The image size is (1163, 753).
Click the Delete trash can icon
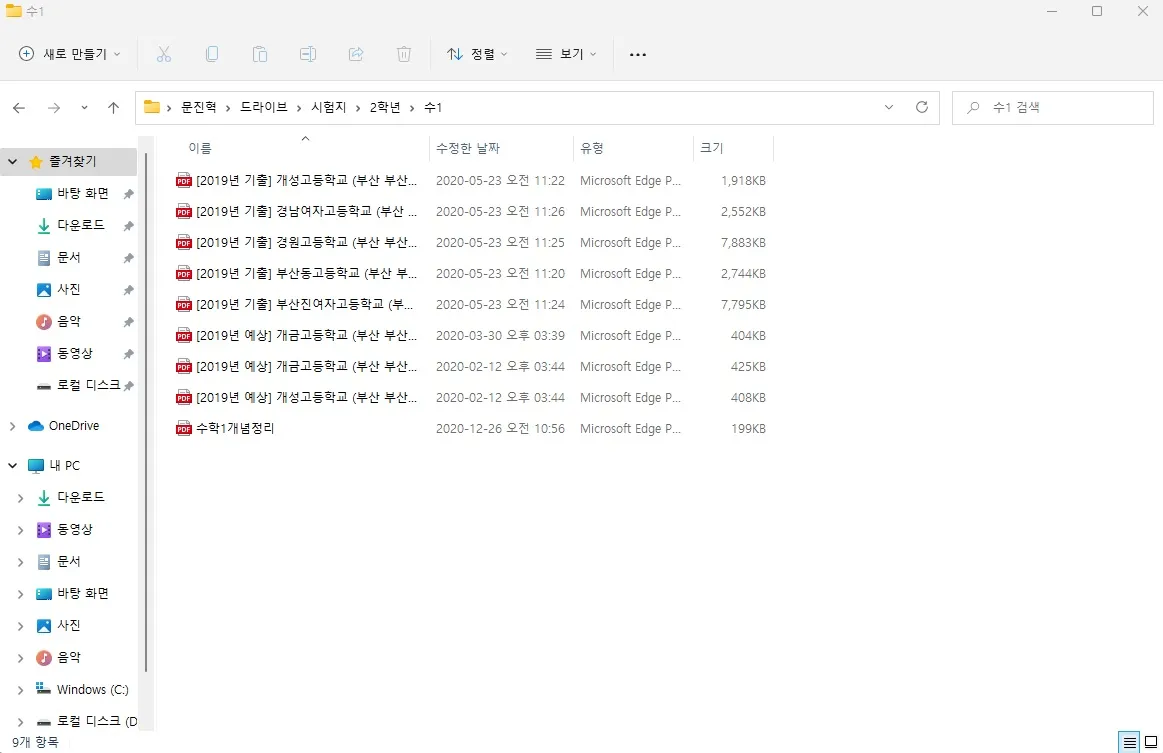tap(403, 54)
